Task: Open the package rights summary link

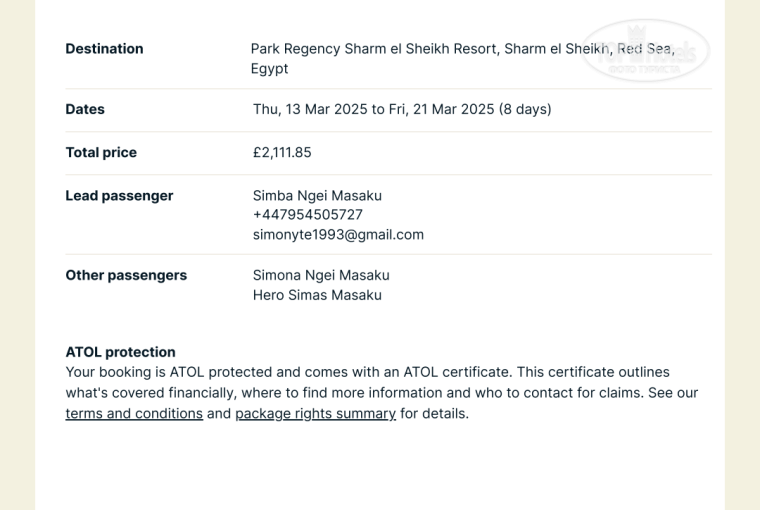Action: [316, 414]
